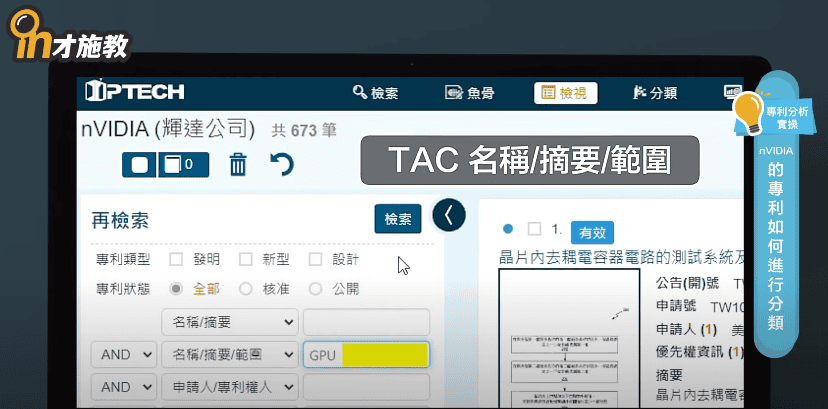Check the 設計 patent type box

click(x=315, y=259)
